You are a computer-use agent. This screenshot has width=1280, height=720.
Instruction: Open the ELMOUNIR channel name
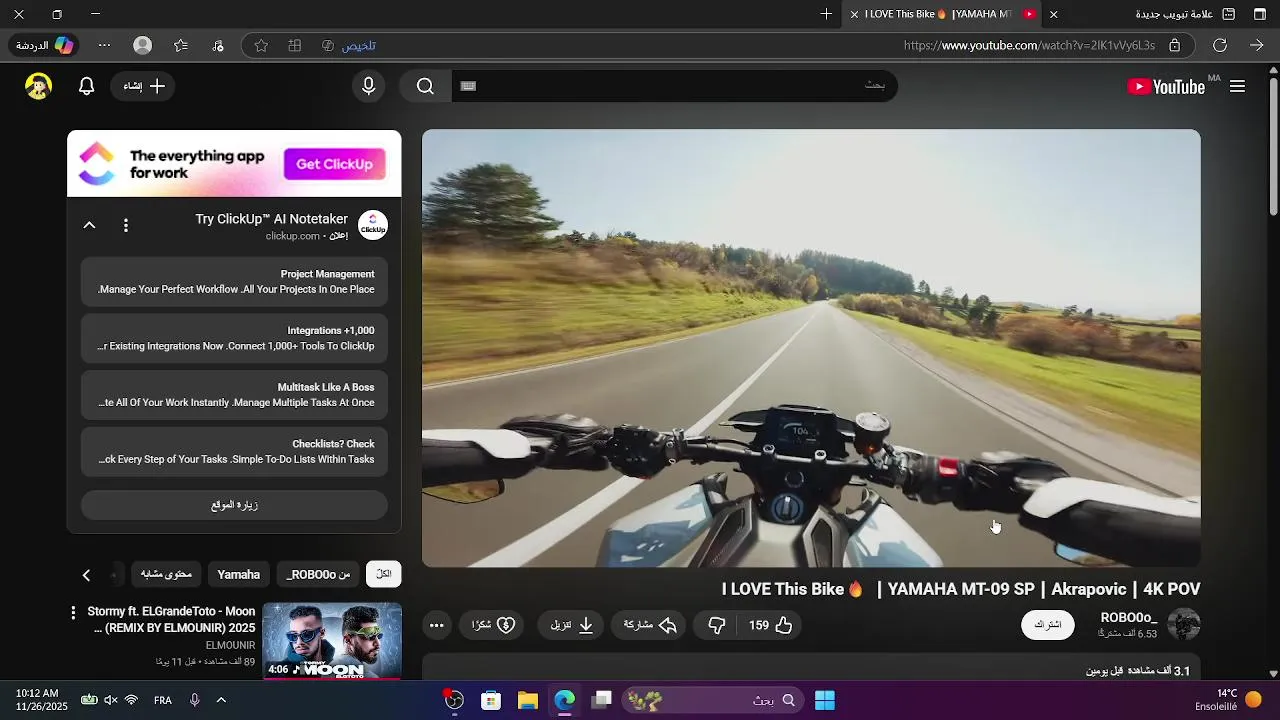point(230,646)
